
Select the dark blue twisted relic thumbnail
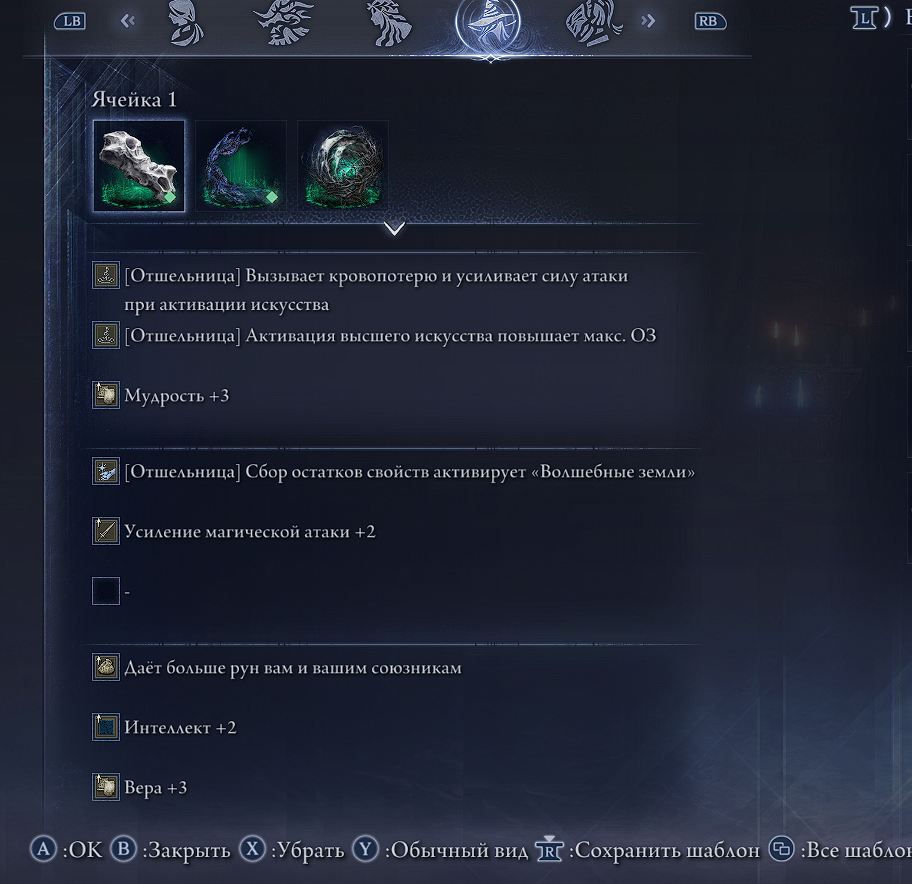(241, 166)
